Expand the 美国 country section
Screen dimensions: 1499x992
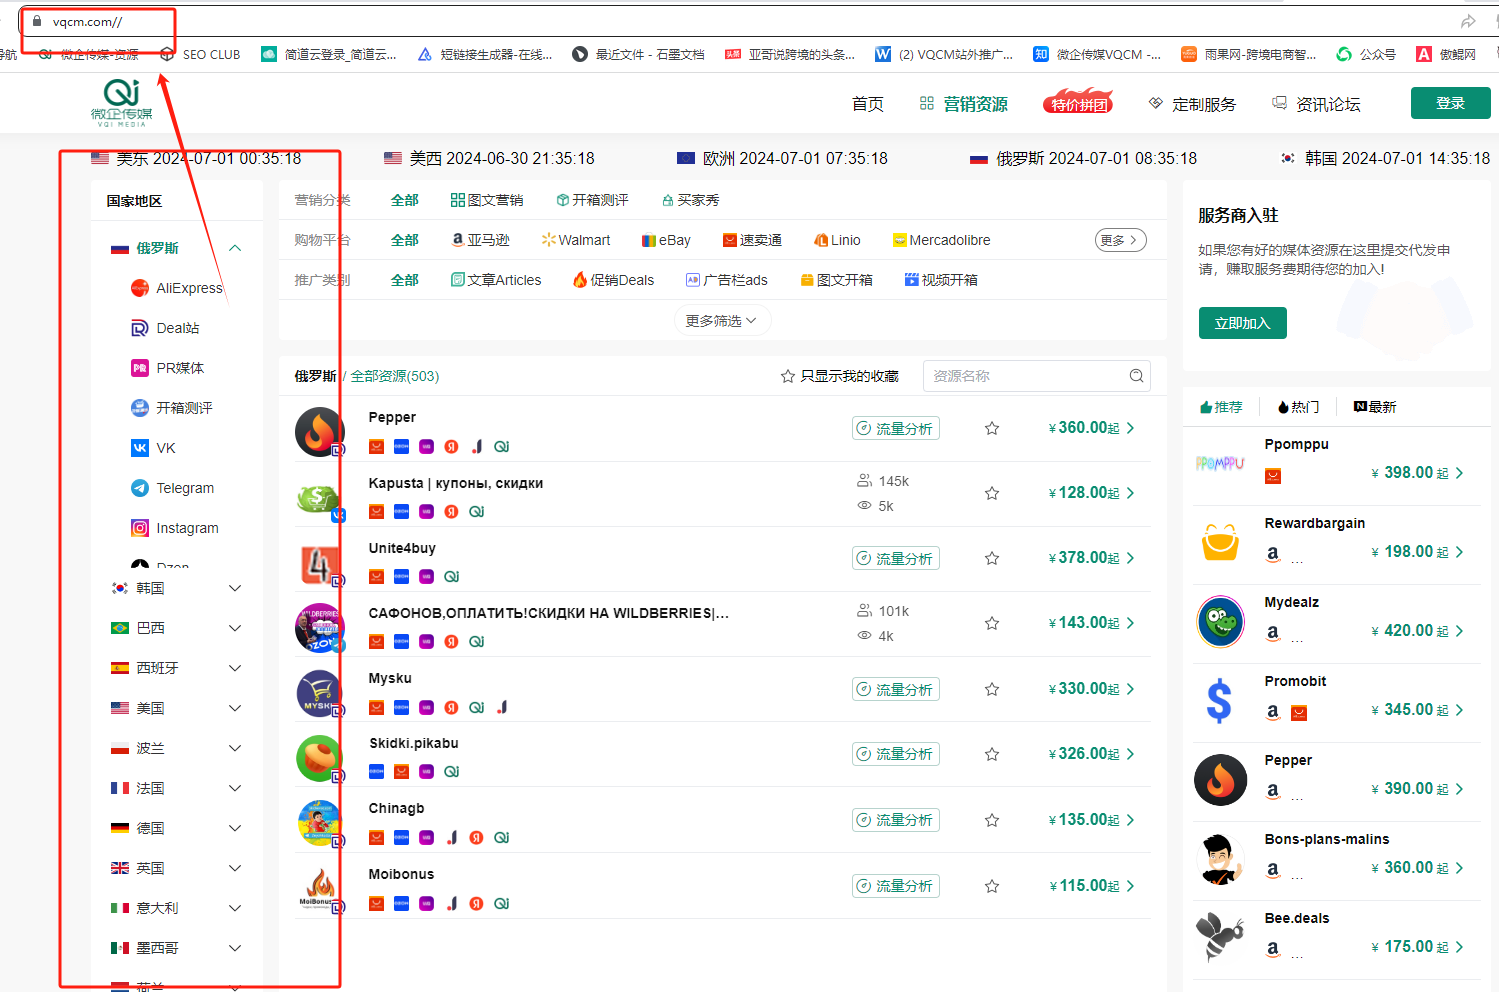pos(235,708)
